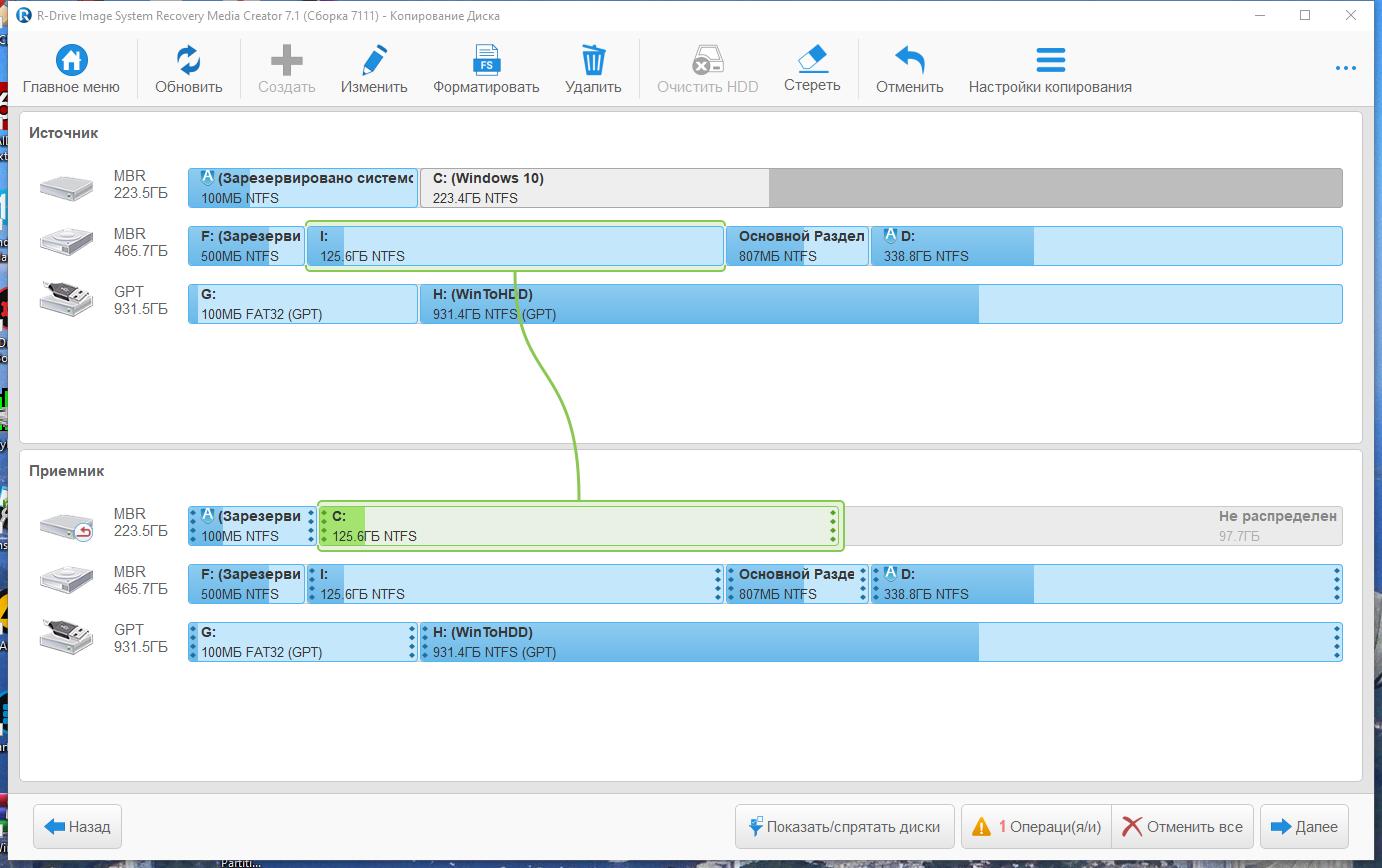Click the Создать plus icon

287,61
